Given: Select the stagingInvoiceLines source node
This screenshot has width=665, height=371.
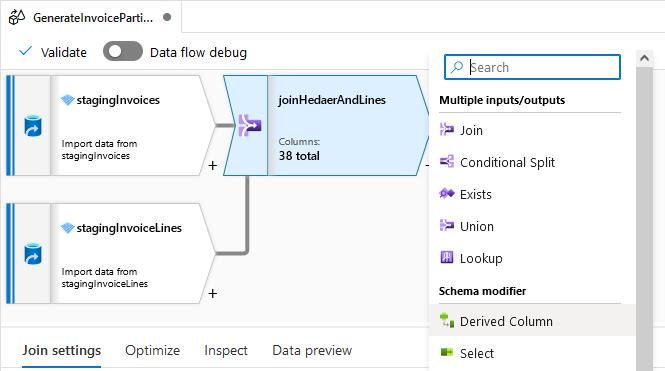Looking at the screenshot, I should pos(110,254).
